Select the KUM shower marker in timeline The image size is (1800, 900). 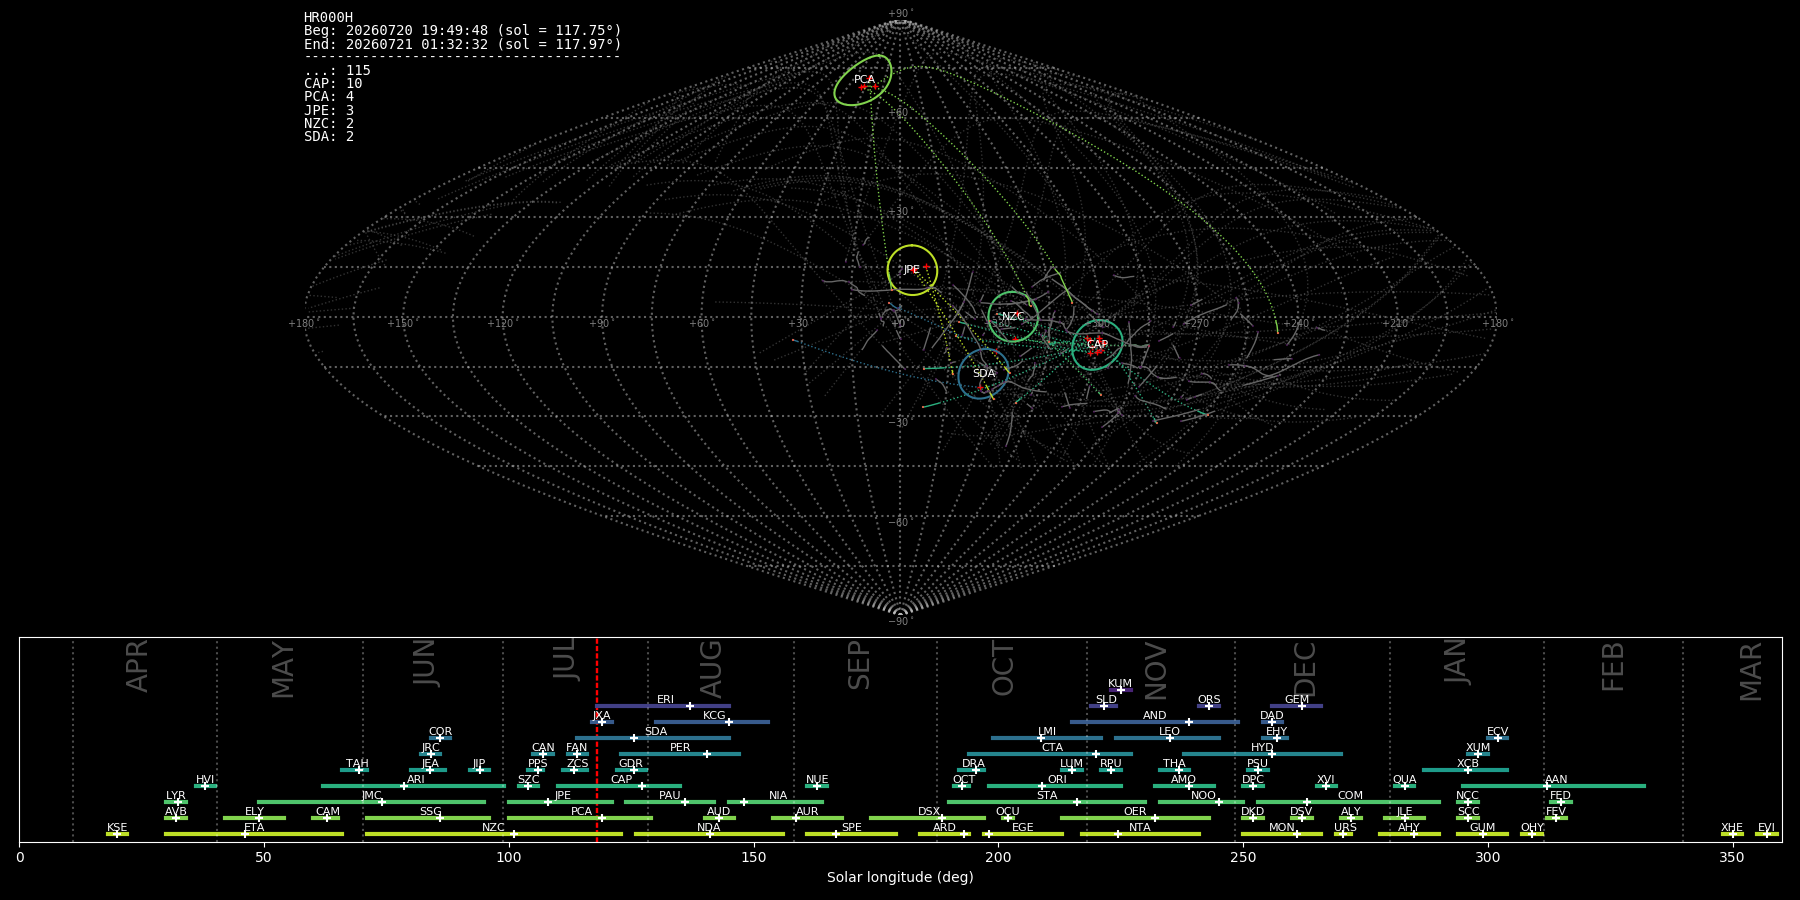(x=1120, y=690)
